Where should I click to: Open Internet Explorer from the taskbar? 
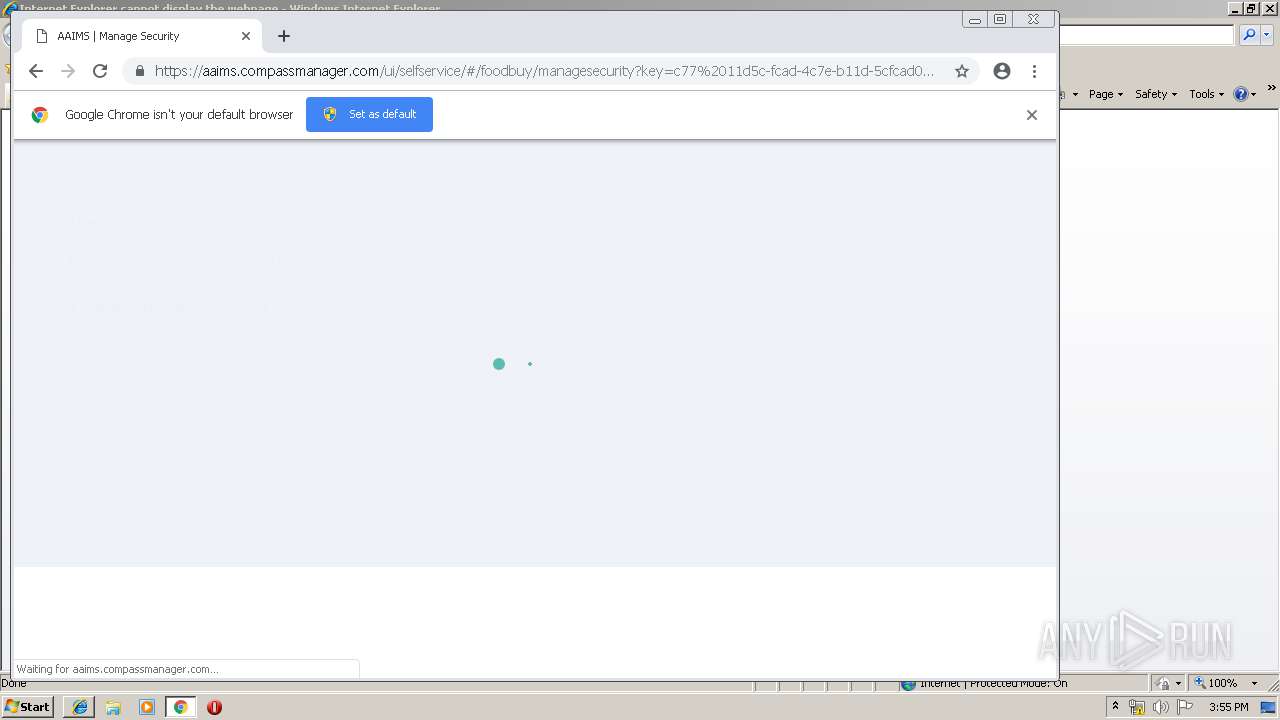[x=79, y=707]
